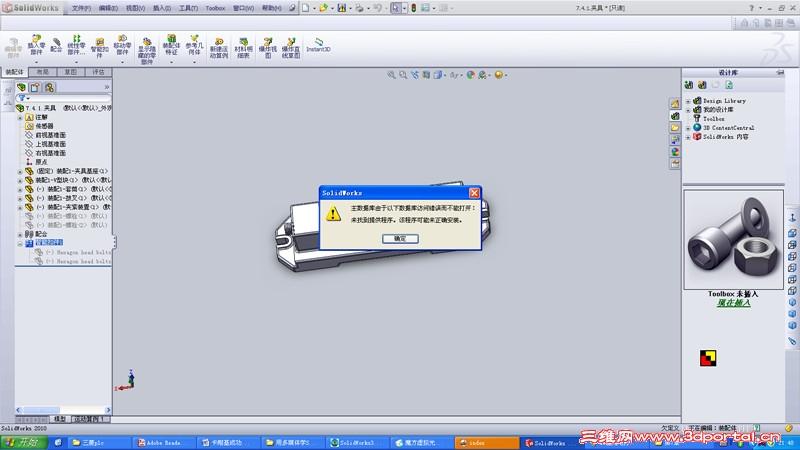
Task: Click the 新建运动算例 new motion study tool
Action: click(219, 48)
